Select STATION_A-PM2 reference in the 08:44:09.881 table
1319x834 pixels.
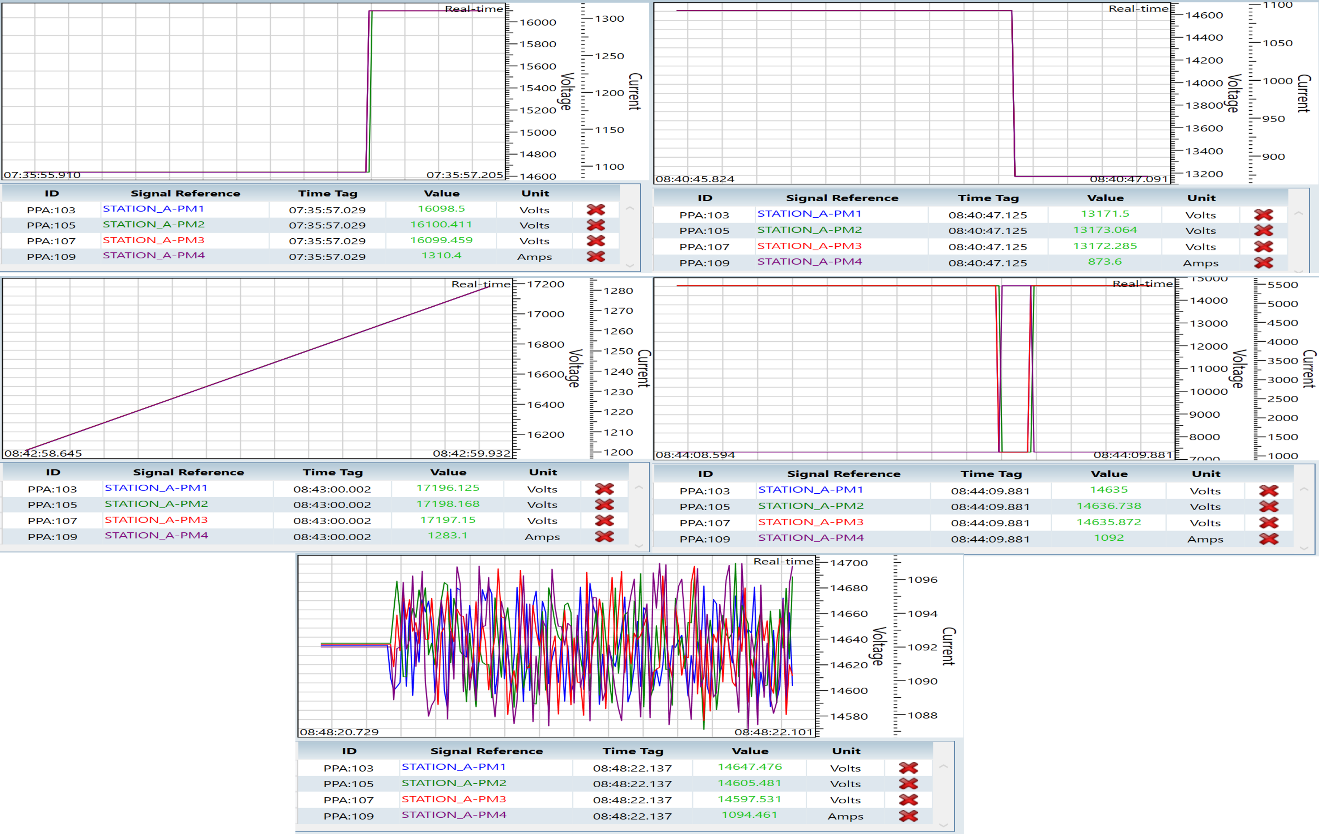pyautogui.click(x=810, y=507)
